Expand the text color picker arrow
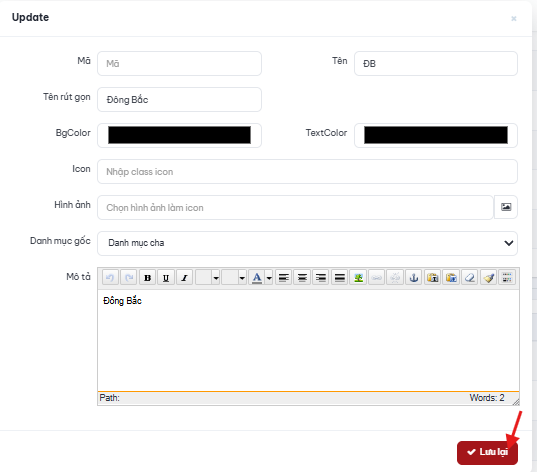The image size is (537, 472). click(x=269, y=277)
